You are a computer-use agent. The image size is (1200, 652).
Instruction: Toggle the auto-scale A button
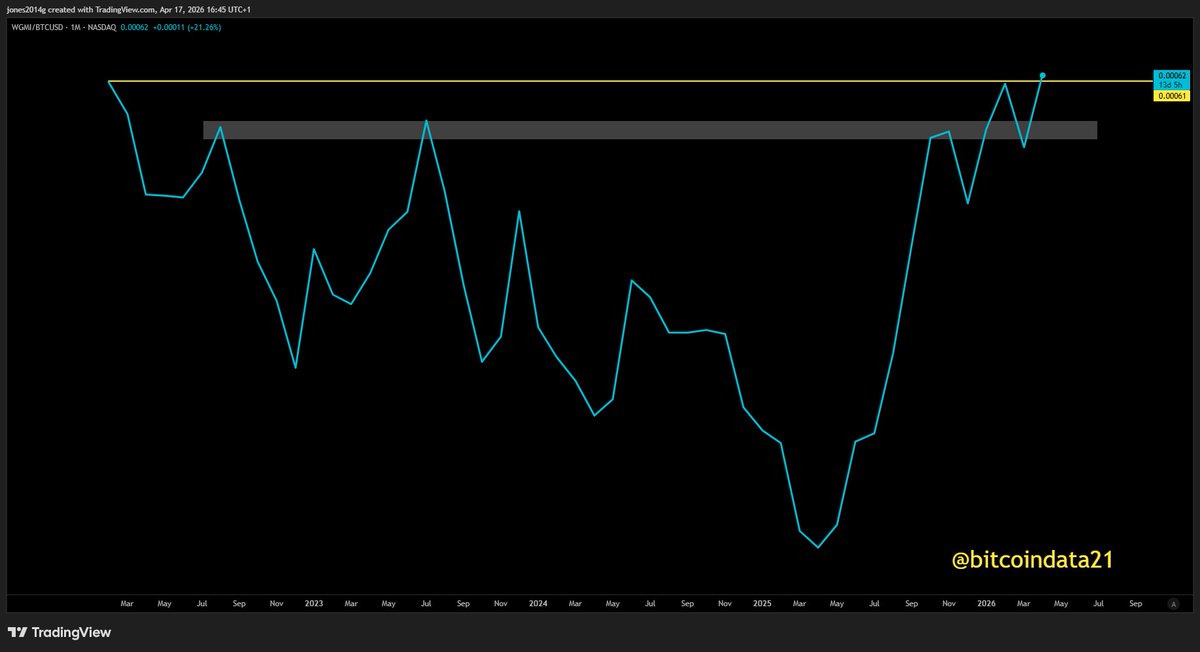tap(1173, 604)
